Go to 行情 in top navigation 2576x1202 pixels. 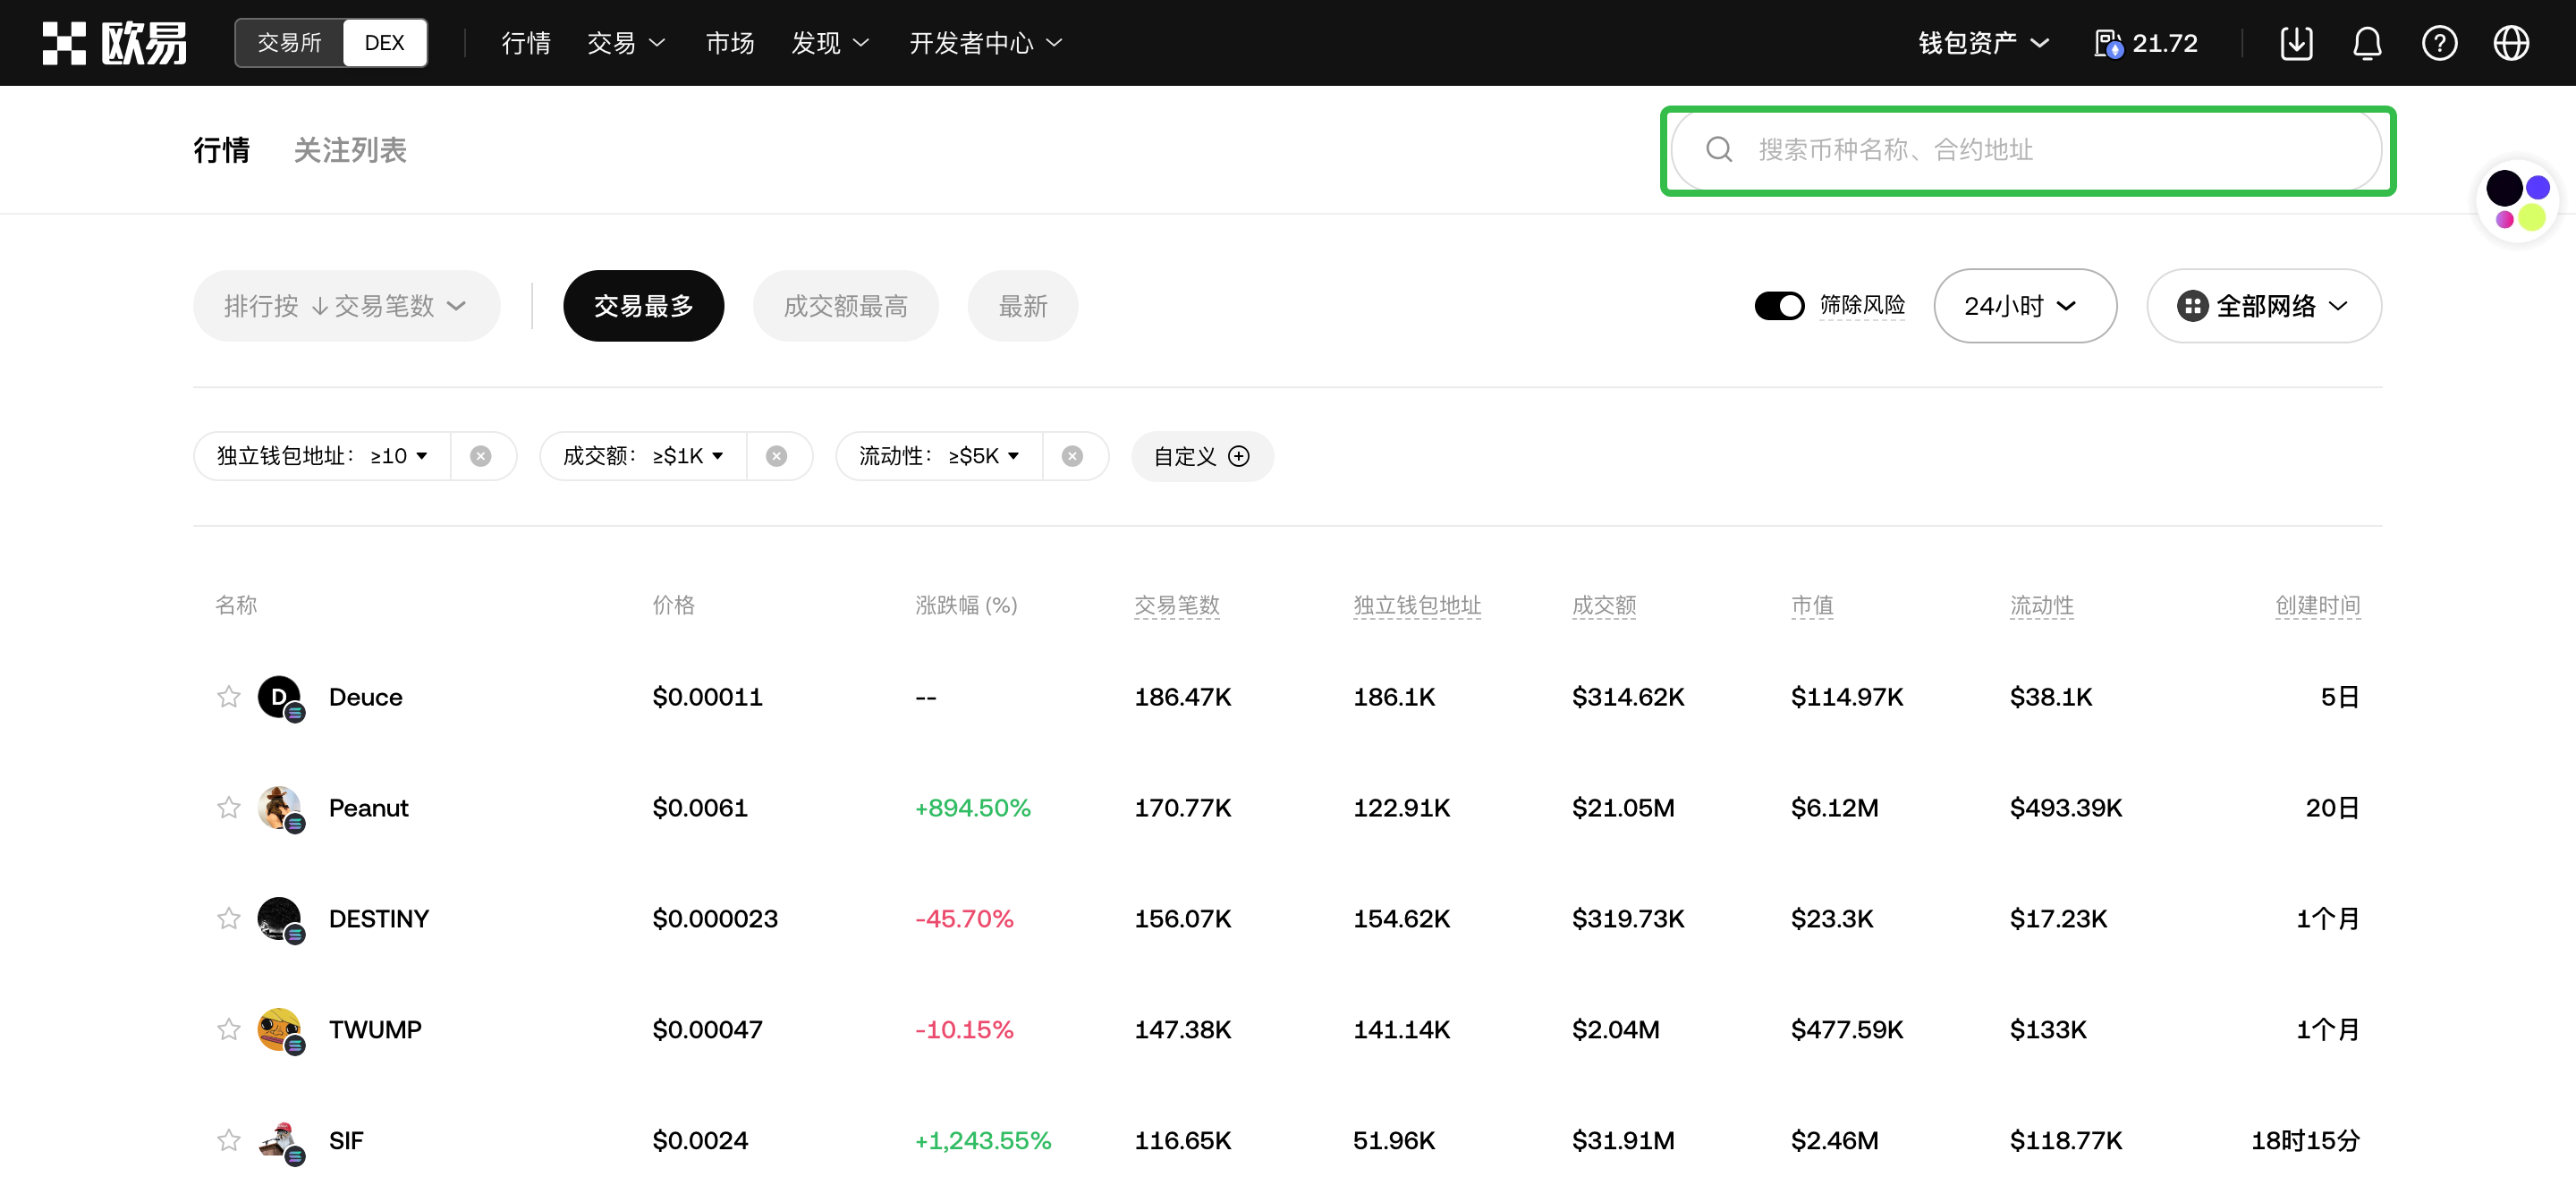526,43
